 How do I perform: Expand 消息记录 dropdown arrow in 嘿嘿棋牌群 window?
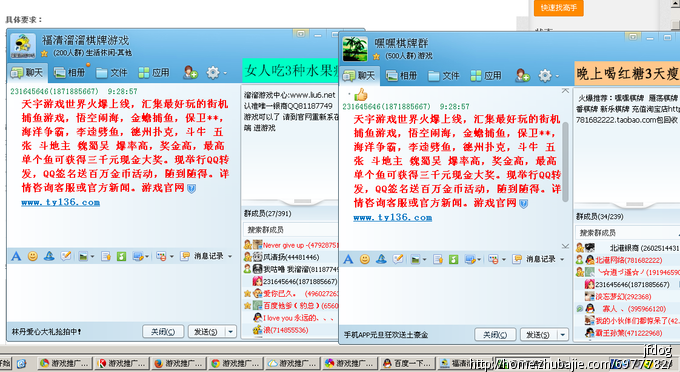(562, 260)
